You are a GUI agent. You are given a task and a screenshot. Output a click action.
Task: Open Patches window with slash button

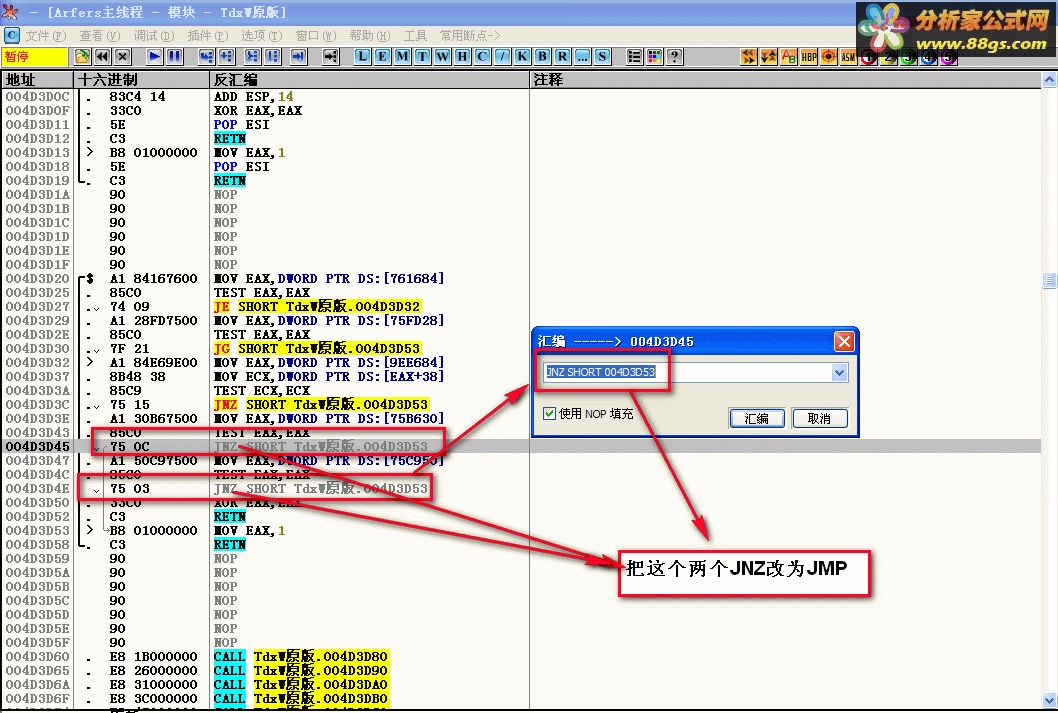point(502,57)
